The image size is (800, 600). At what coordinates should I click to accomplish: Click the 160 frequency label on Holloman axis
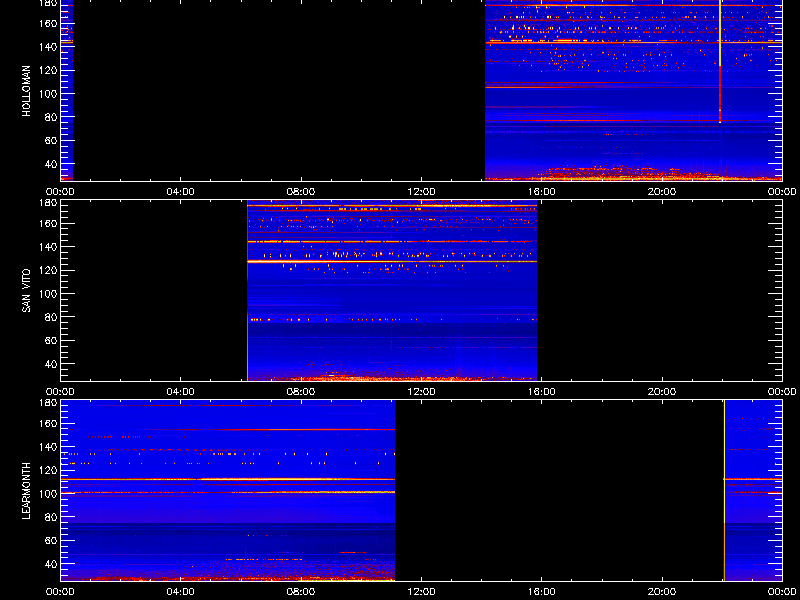[x=49, y=23]
